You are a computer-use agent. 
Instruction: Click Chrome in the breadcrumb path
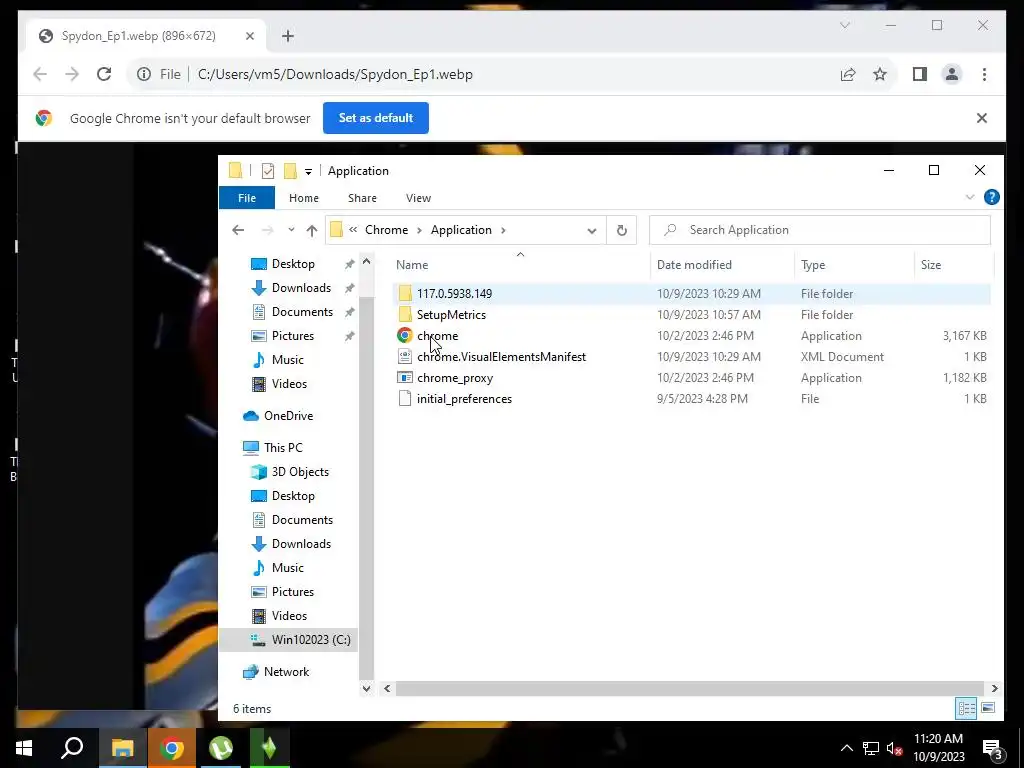tap(386, 230)
